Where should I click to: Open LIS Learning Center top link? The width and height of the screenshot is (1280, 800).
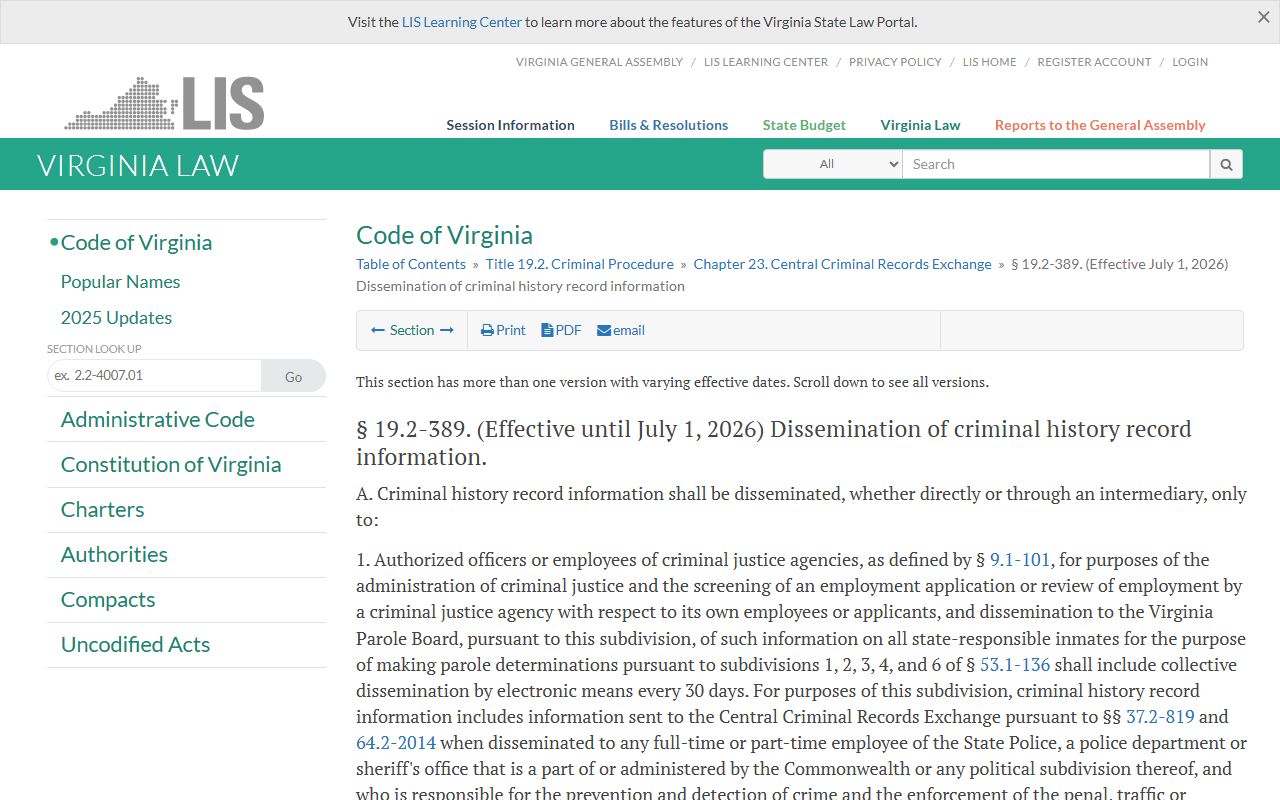click(x=766, y=62)
